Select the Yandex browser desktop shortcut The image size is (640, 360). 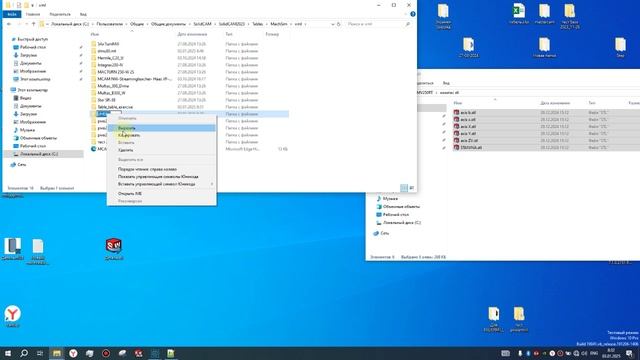tap(13, 316)
